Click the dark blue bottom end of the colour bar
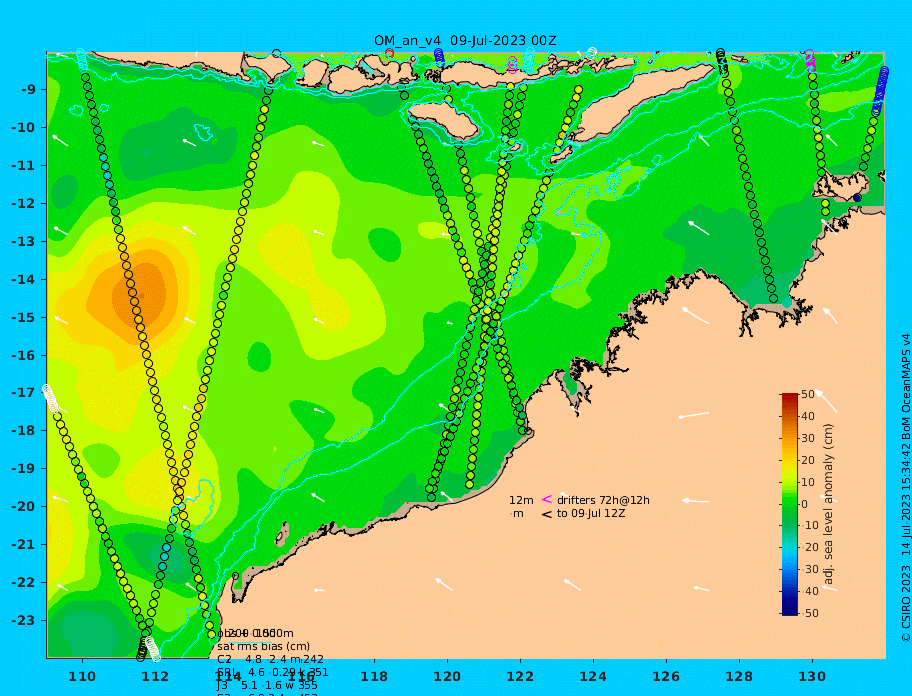Viewport: 912px width, 696px height. tap(790, 611)
